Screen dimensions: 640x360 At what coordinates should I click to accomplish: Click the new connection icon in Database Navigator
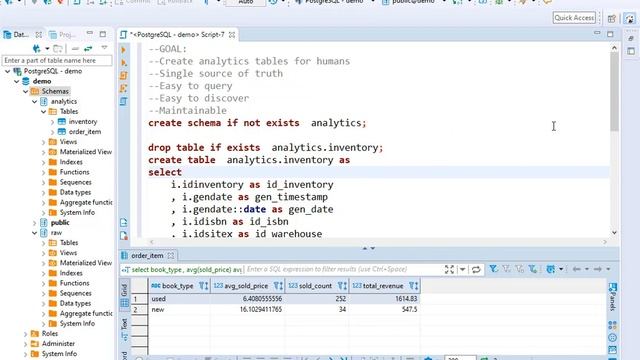tap(37, 49)
